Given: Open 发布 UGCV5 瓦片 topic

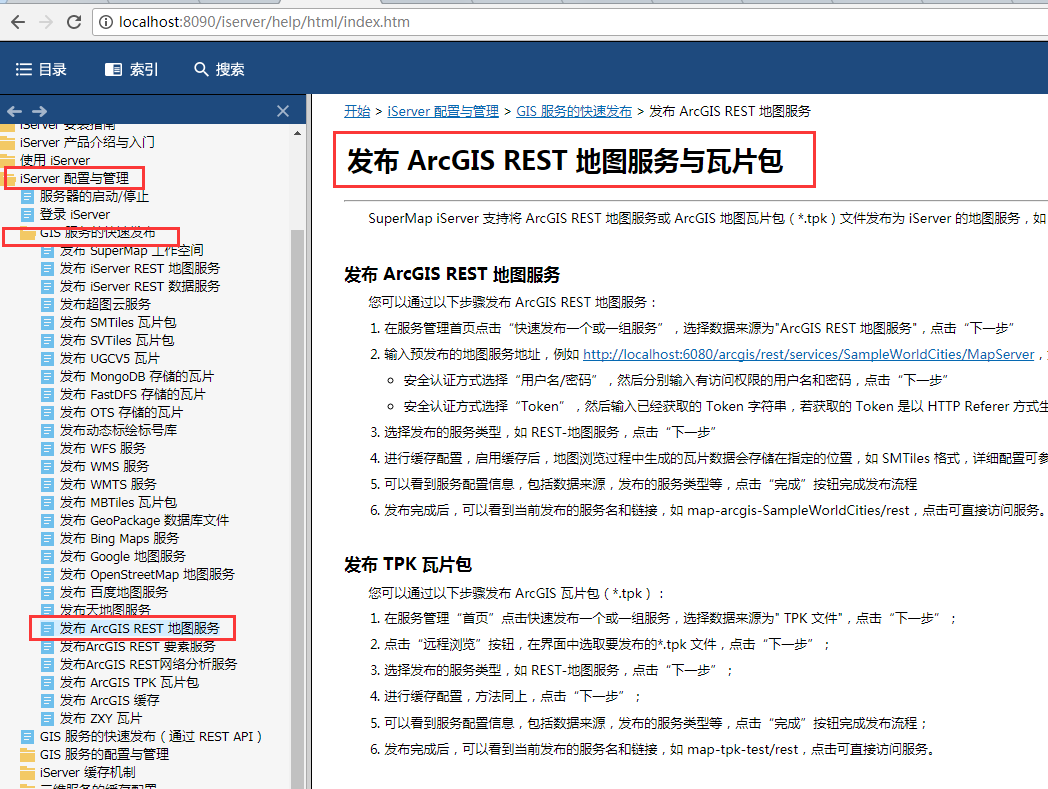Looking at the screenshot, I should click(x=110, y=359).
